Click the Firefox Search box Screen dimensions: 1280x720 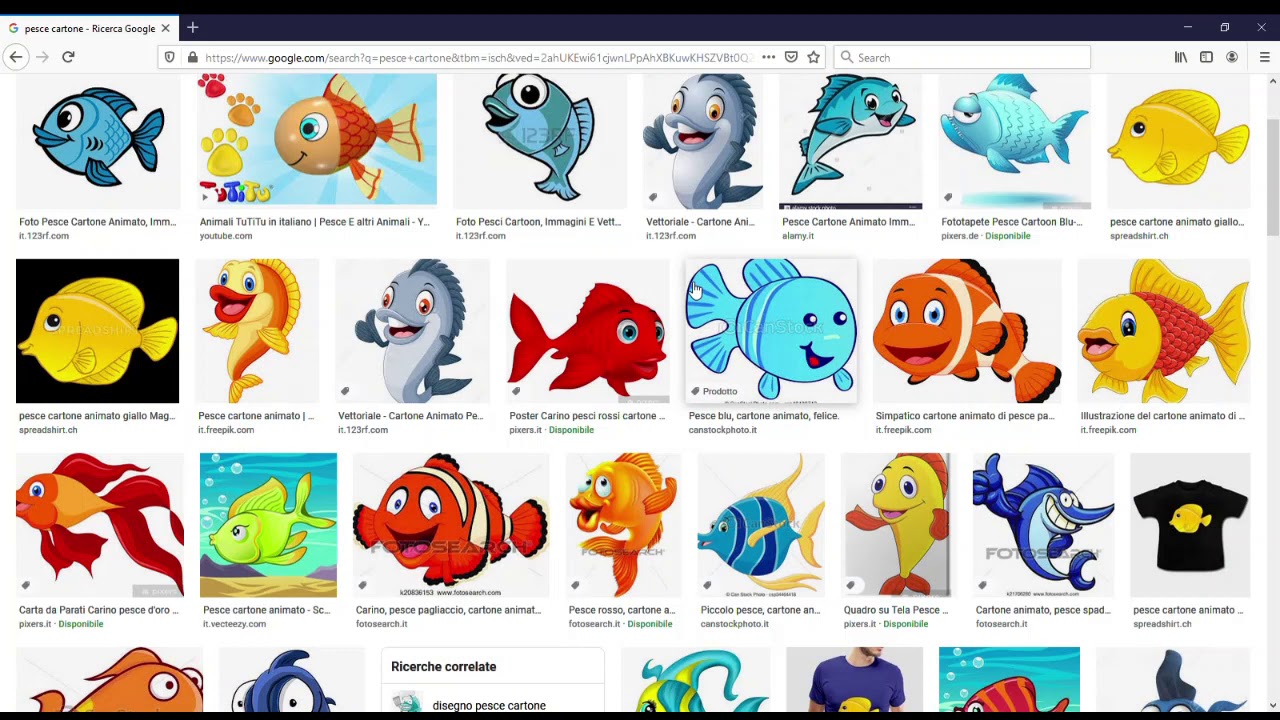[962, 57]
